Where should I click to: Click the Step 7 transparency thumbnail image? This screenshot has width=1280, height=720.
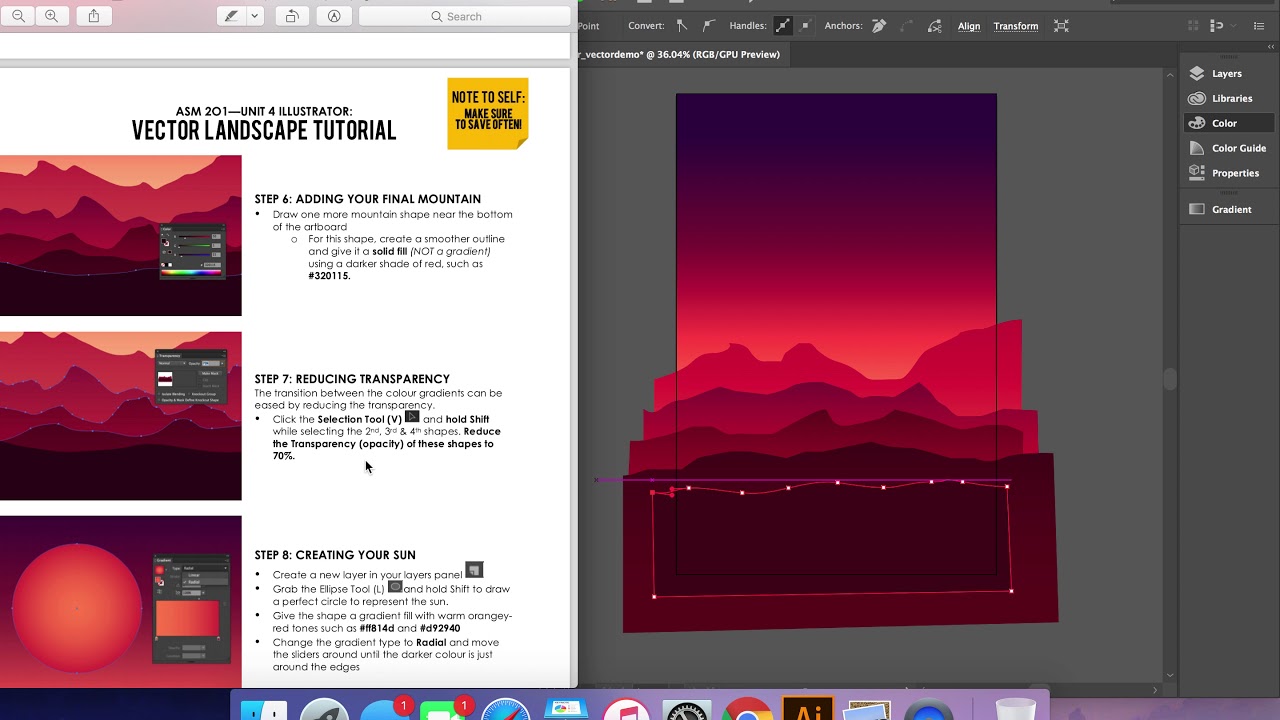[x=120, y=416]
